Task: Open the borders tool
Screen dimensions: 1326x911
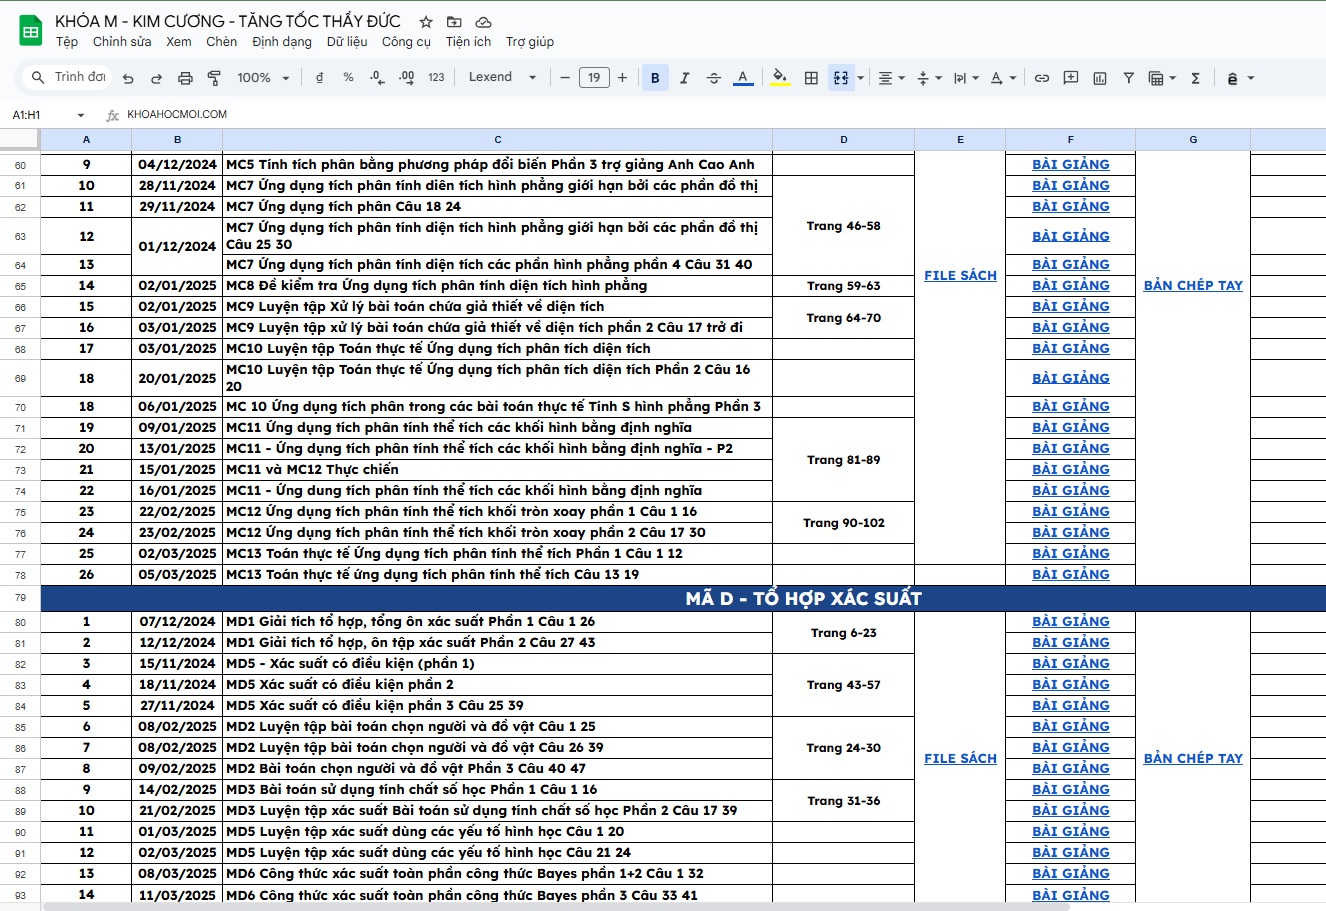Action: pyautogui.click(x=812, y=78)
